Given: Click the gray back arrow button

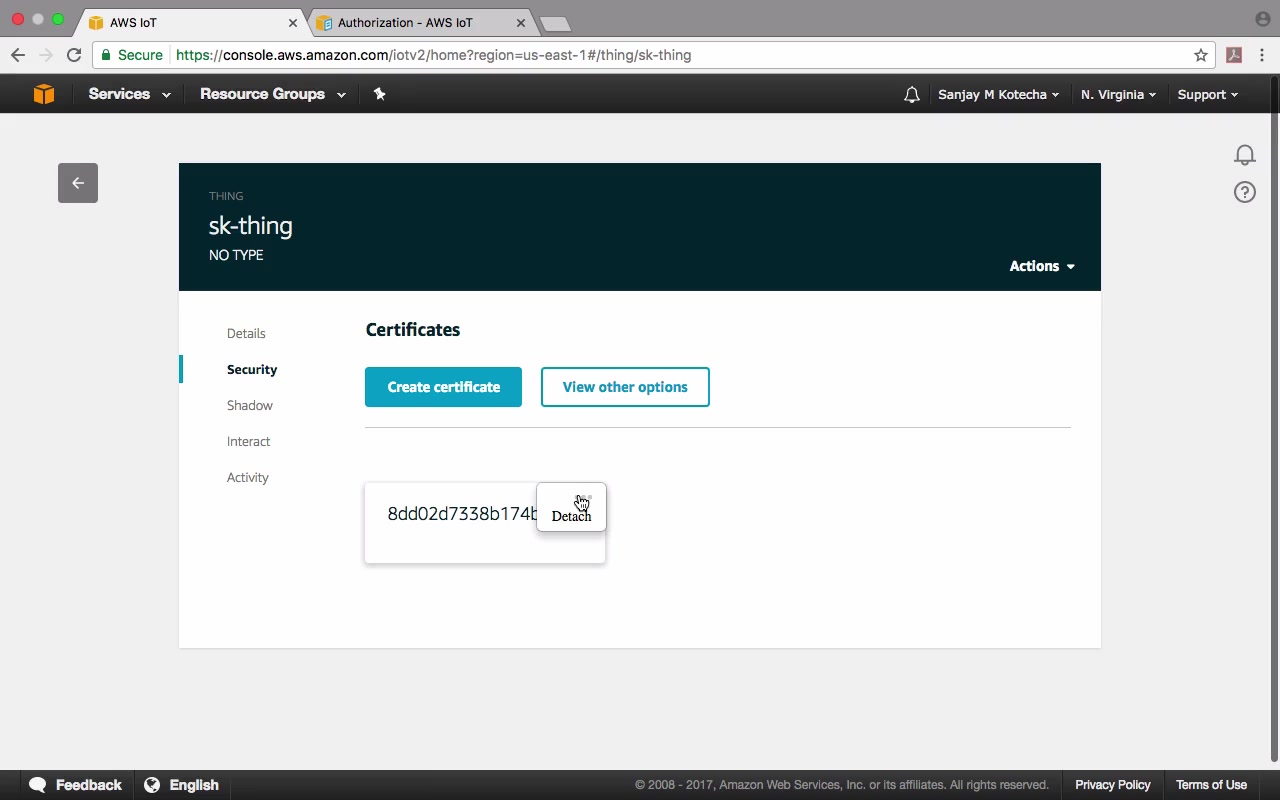Looking at the screenshot, I should click(x=78, y=183).
